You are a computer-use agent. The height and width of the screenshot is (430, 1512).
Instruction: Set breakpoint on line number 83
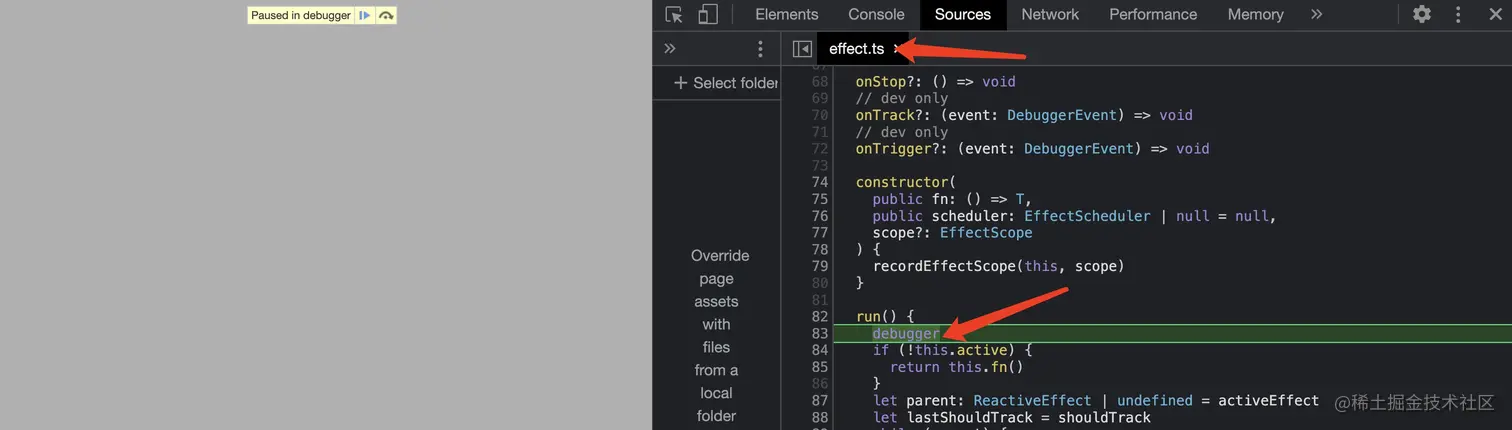(x=820, y=333)
